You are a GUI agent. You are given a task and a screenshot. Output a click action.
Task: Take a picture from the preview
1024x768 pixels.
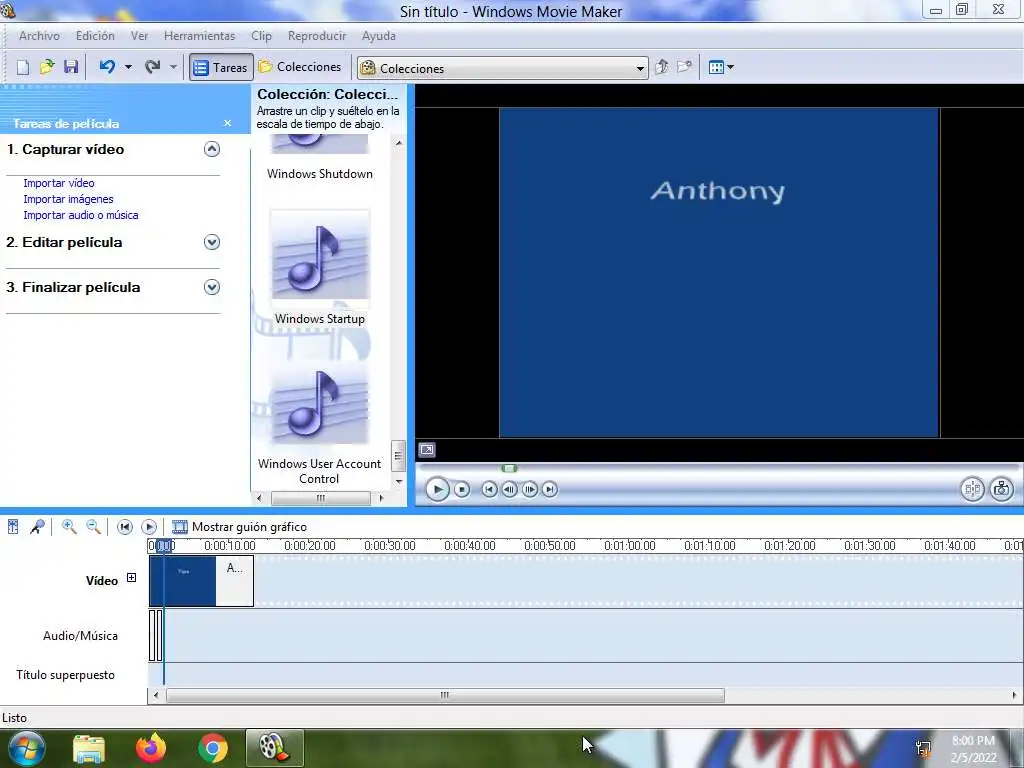click(1002, 489)
